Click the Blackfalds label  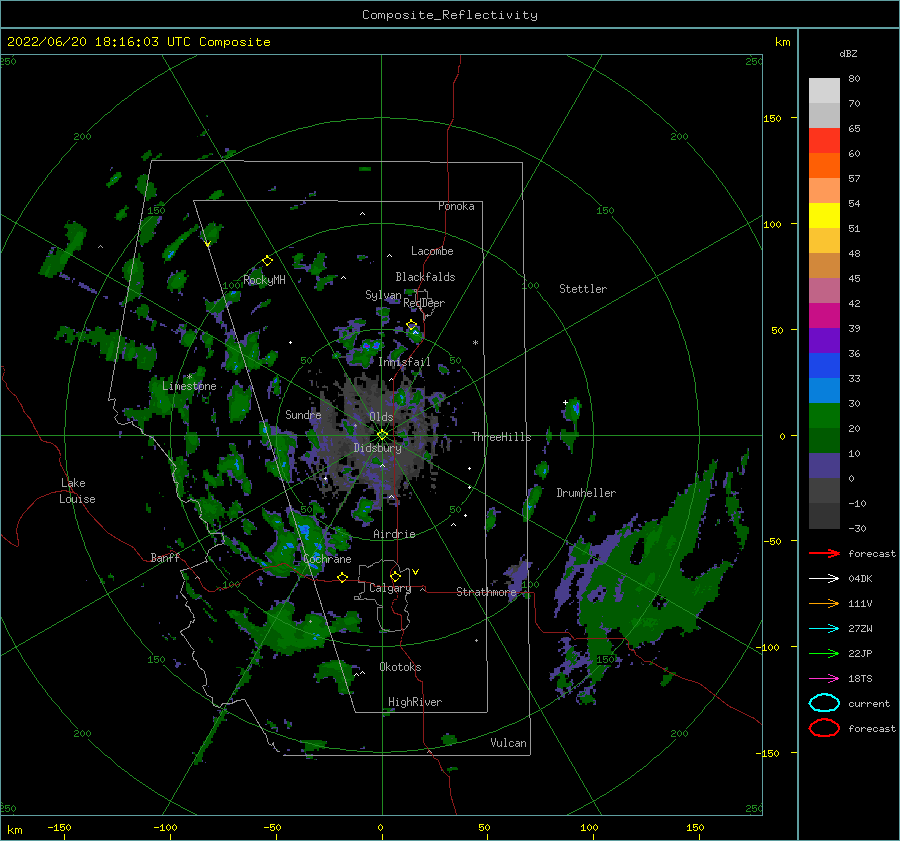coord(425,277)
